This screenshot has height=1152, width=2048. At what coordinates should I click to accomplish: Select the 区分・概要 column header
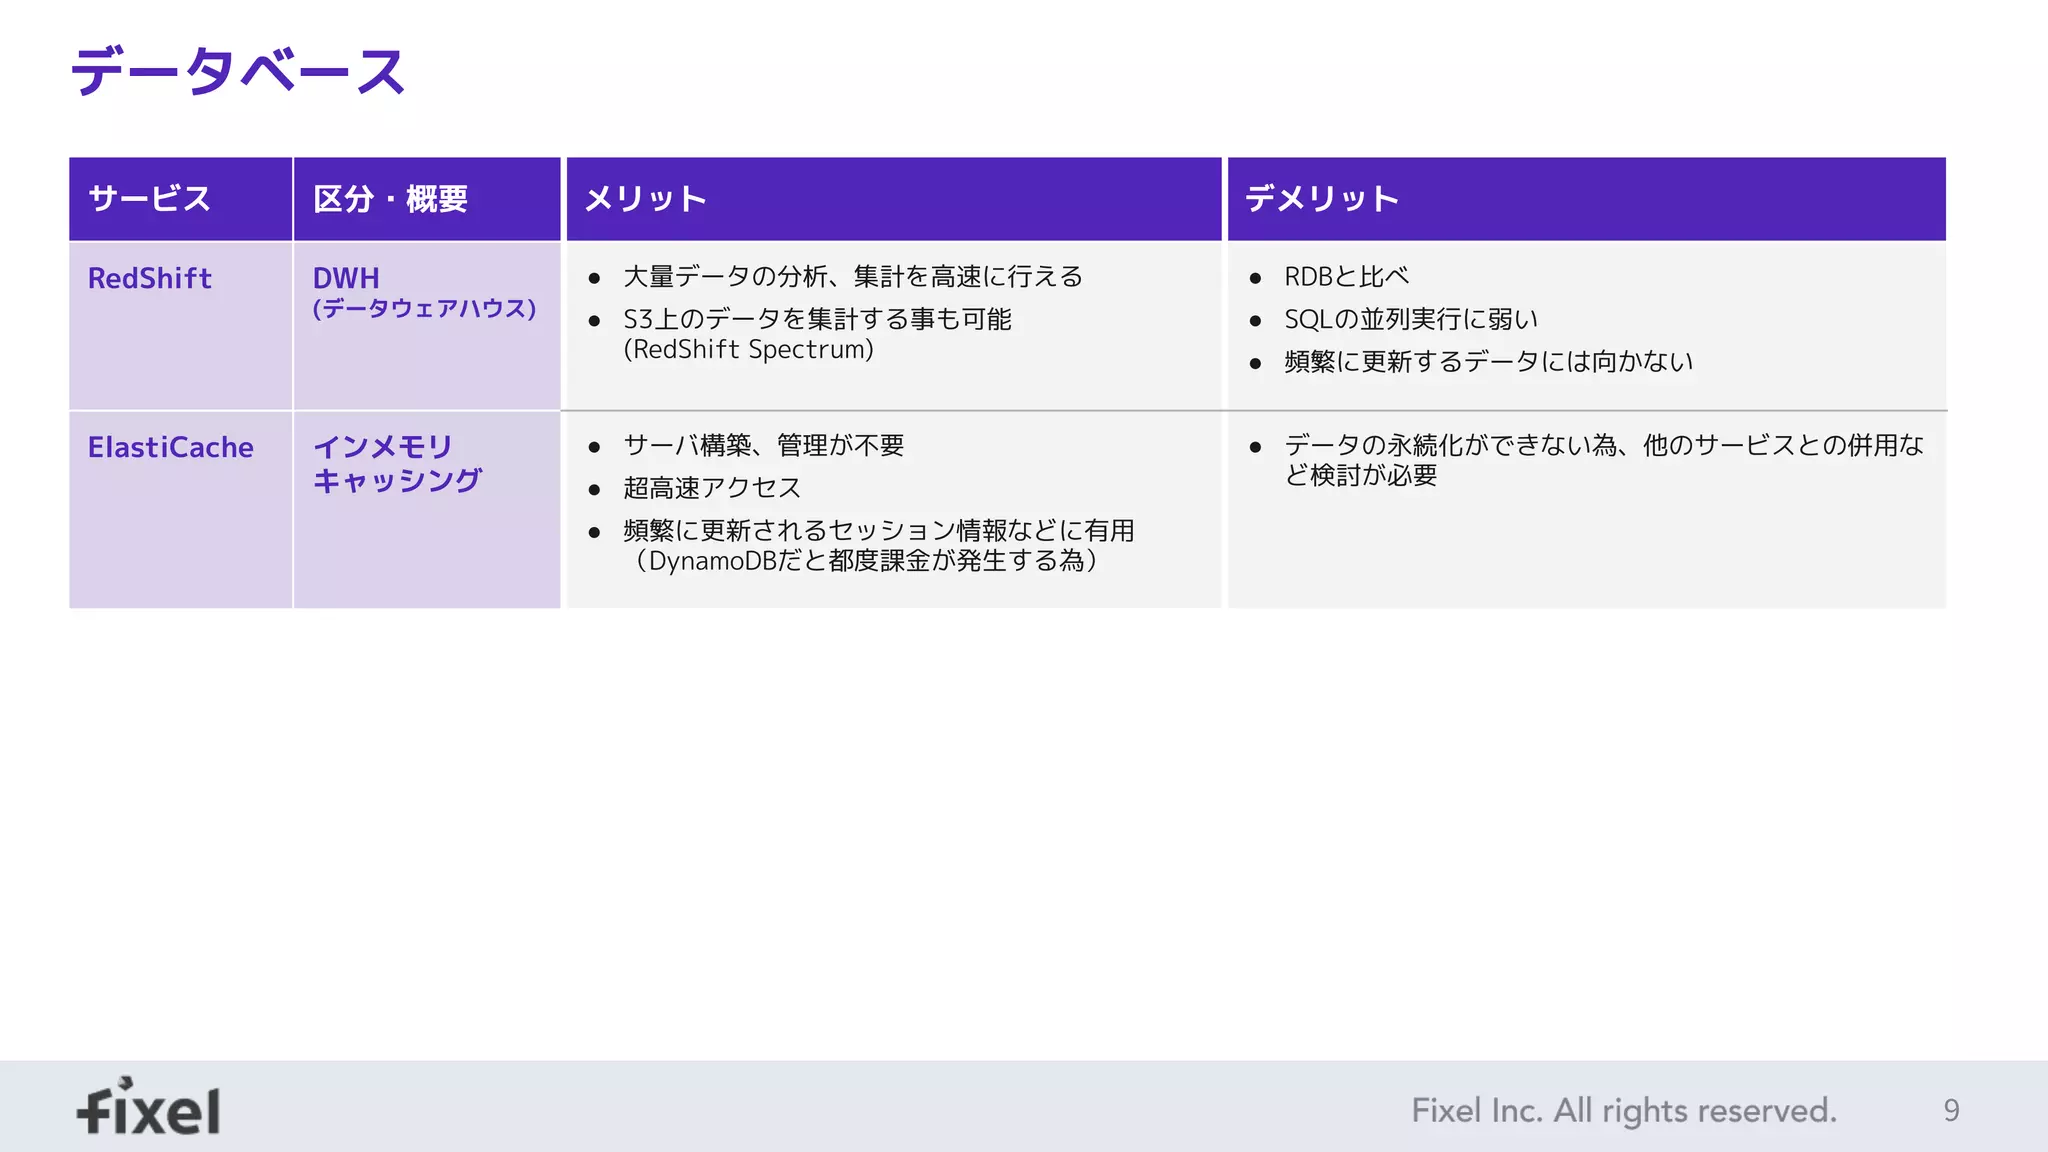(390, 199)
